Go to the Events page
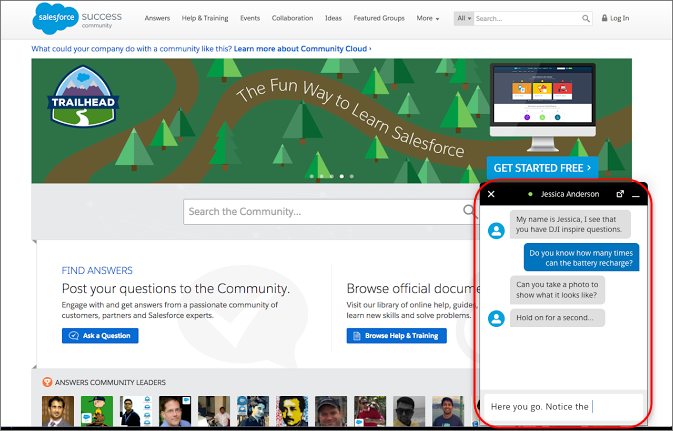The width and height of the screenshot is (673, 431). (x=250, y=18)
